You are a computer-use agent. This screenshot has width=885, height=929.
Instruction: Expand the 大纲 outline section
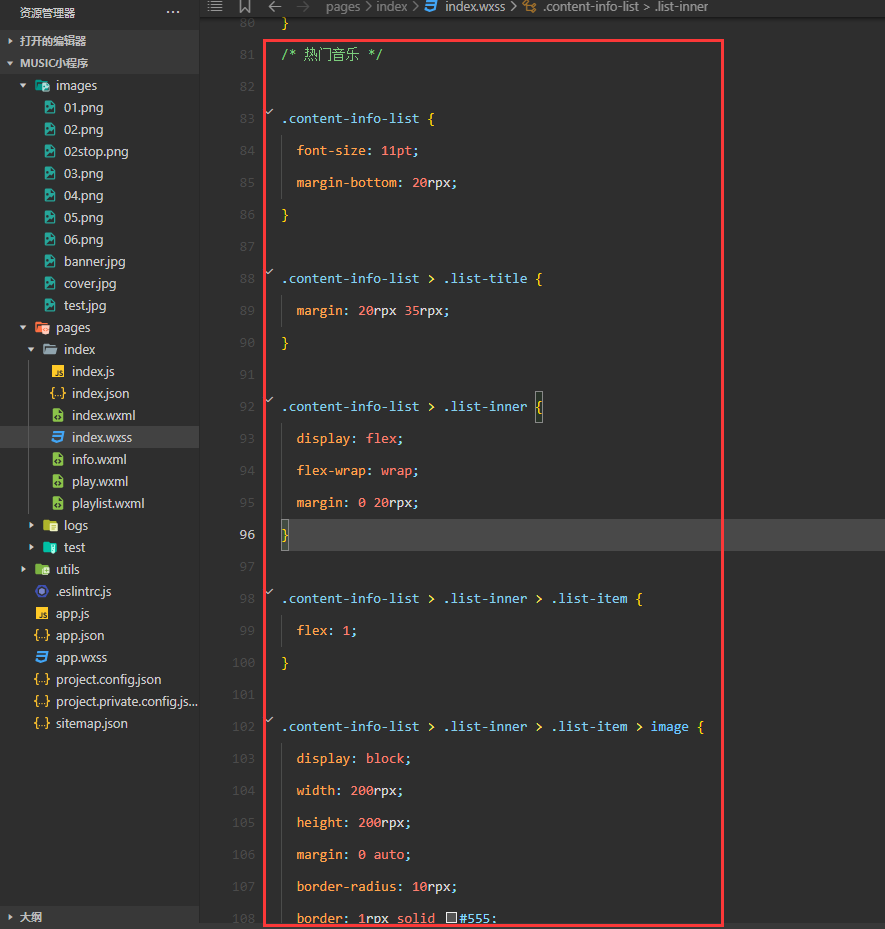[x=10, y=917]
